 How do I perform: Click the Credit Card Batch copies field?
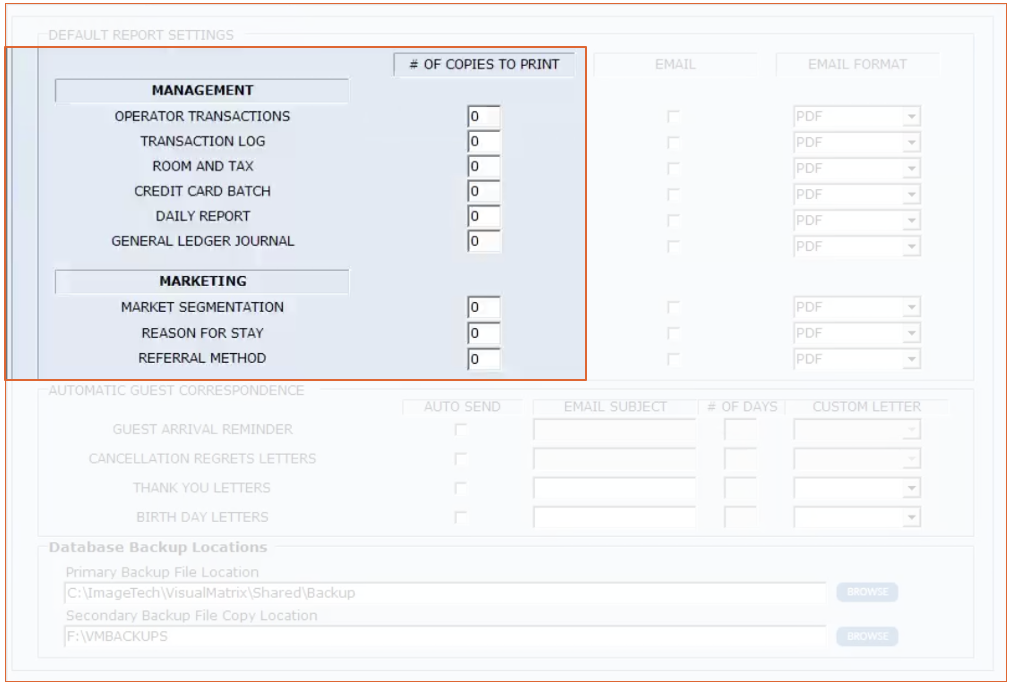484,192
